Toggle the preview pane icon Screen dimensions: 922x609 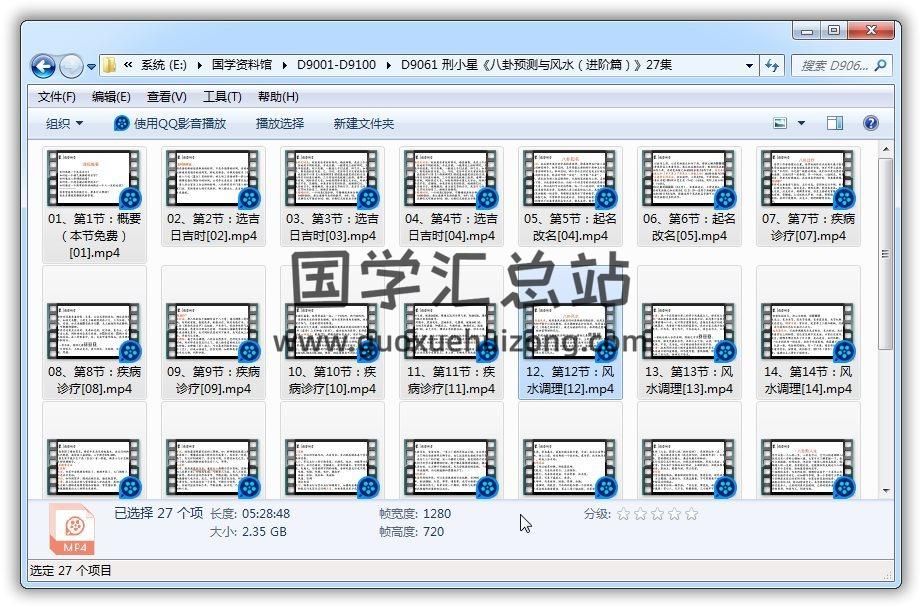(835, 123)
